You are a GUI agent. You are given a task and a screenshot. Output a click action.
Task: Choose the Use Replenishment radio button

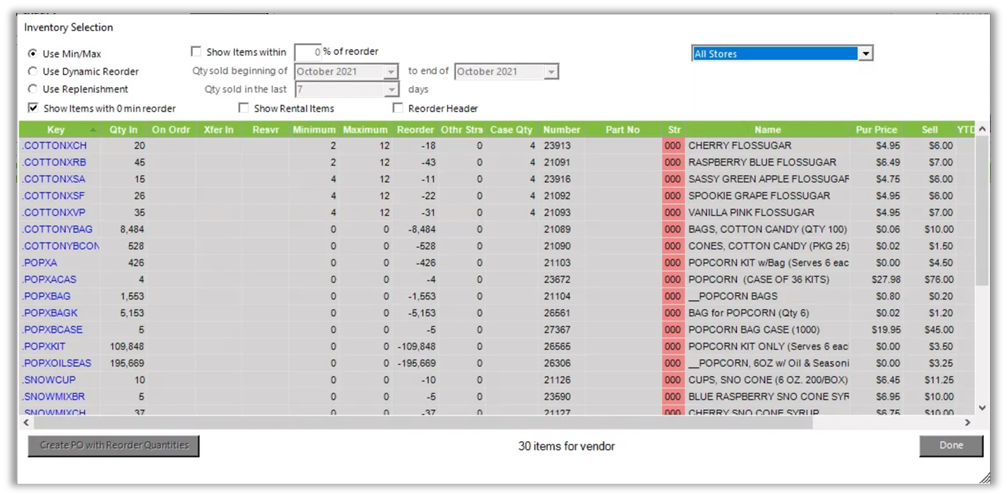pyautogui.click(x=33, y=90)
